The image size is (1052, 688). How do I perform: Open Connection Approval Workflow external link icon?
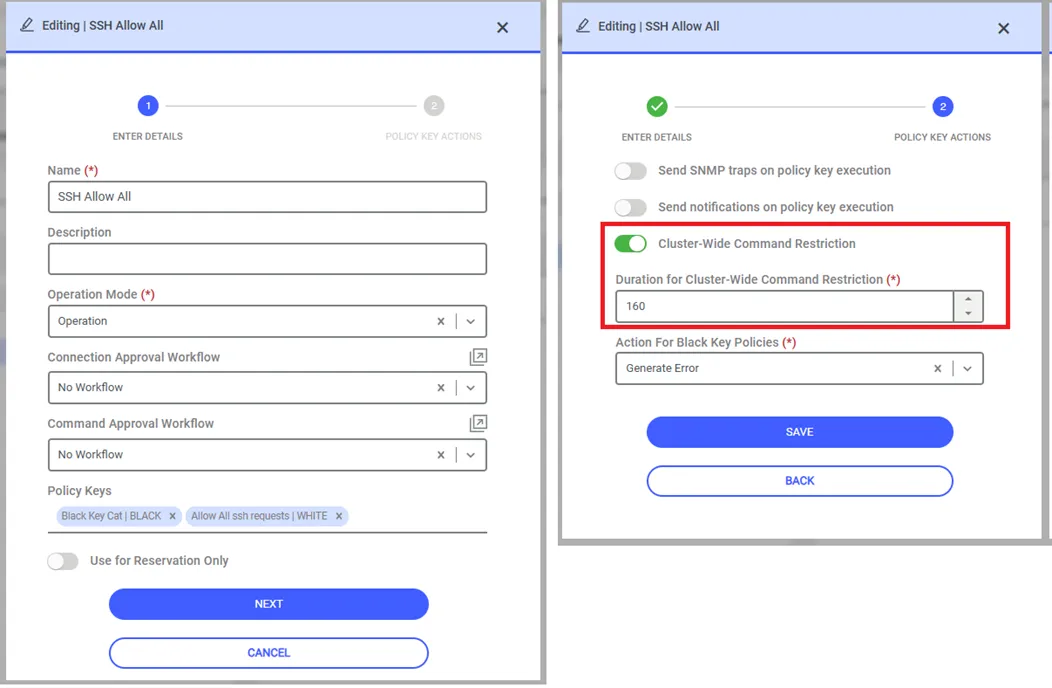click(x=478, y=356)
